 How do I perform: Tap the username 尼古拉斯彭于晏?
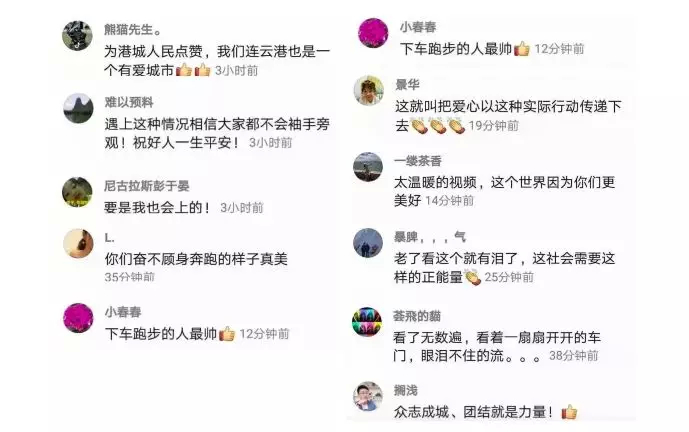[x=147, y=186]
